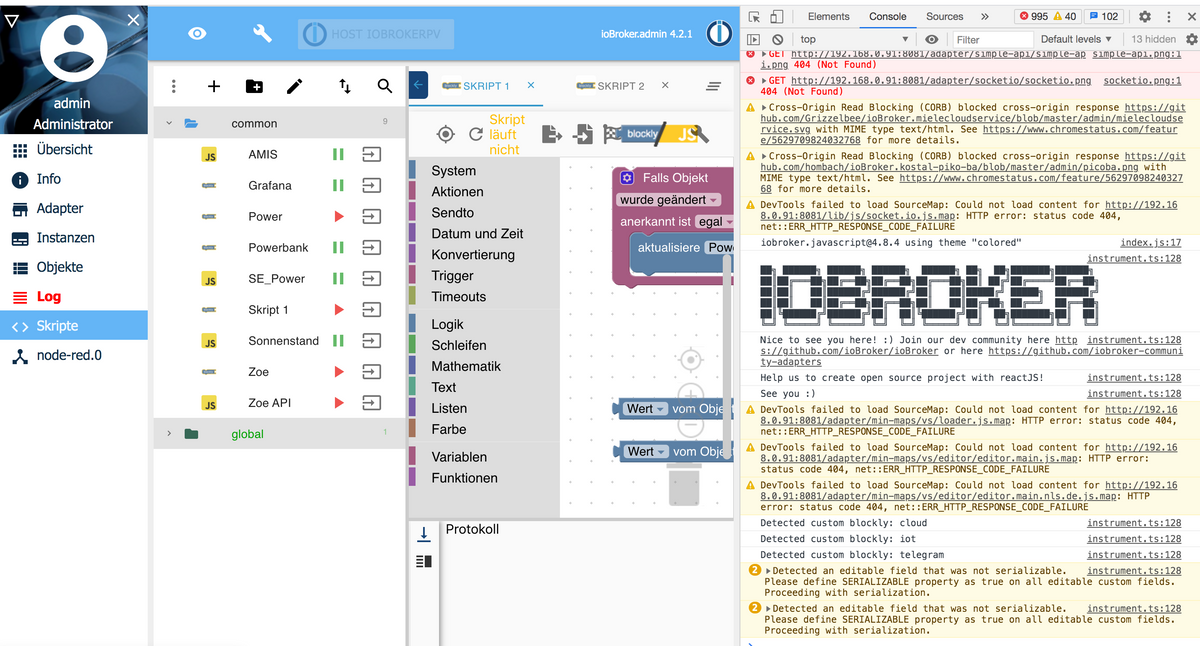Screen dimensions: 1200x646
Task: Click the errors and warnings counter badge
Action: click(1048, 17)
